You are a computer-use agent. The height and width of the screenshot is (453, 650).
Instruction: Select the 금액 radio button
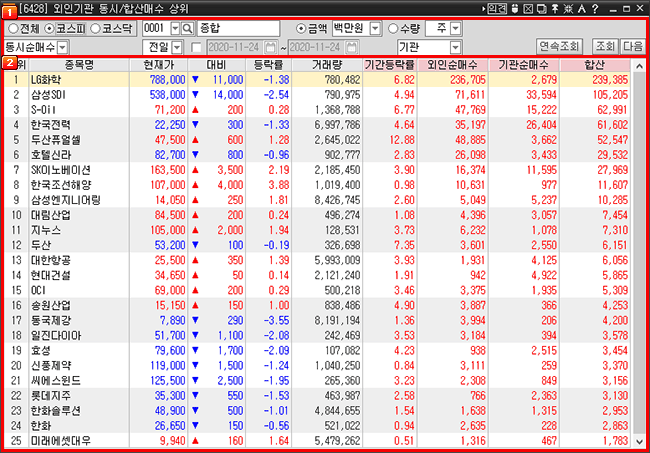click(x=301, y=28)
